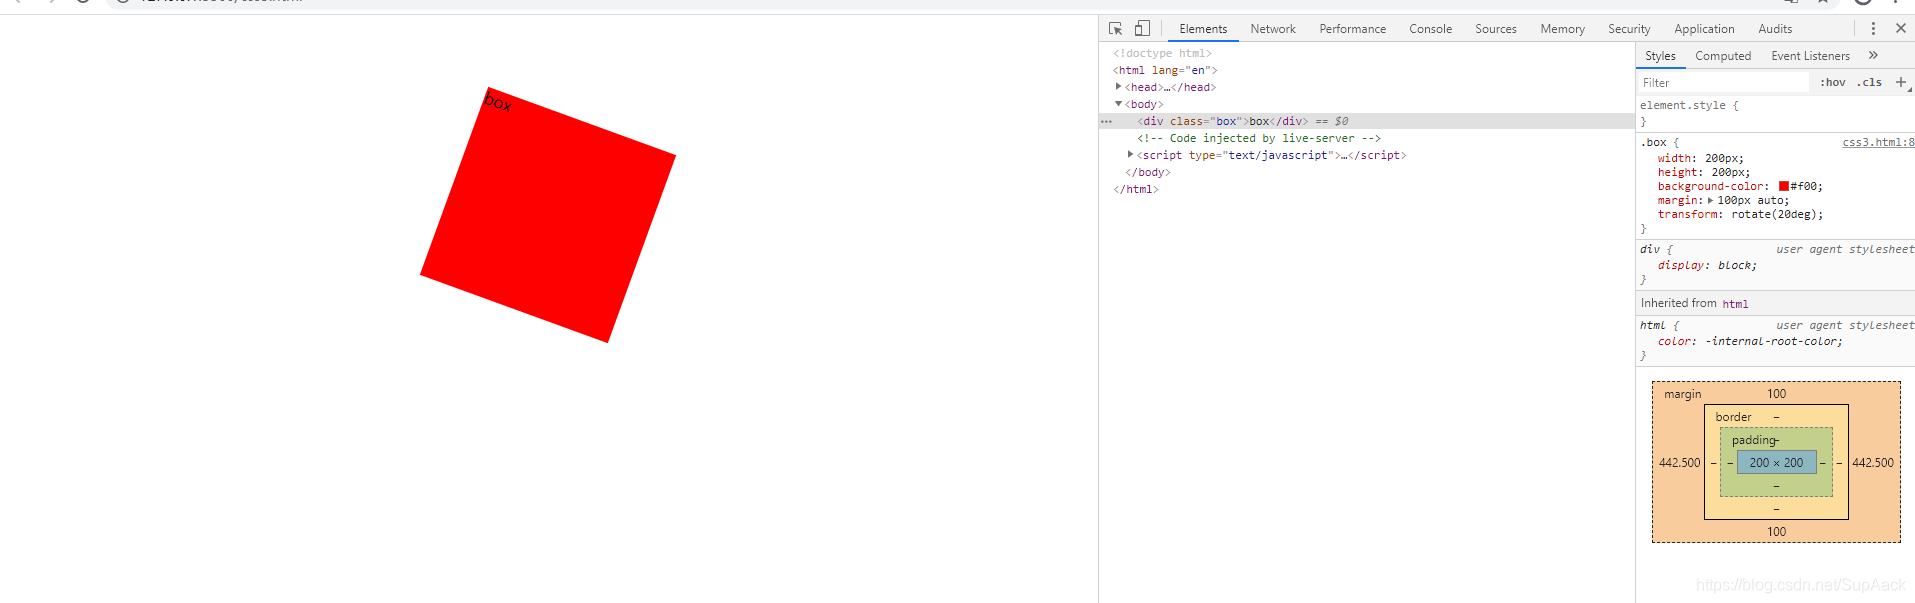The width and height of the screenshot is (1915, 603).
Task: Open the Elements tab
Action: pos(1203,29)
